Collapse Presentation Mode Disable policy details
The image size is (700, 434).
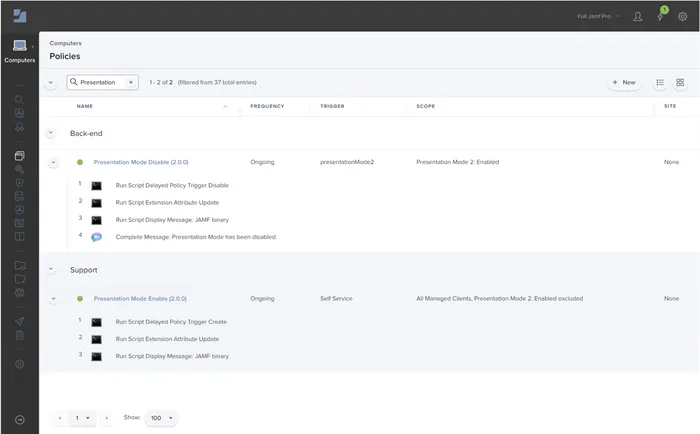(53, 162)
